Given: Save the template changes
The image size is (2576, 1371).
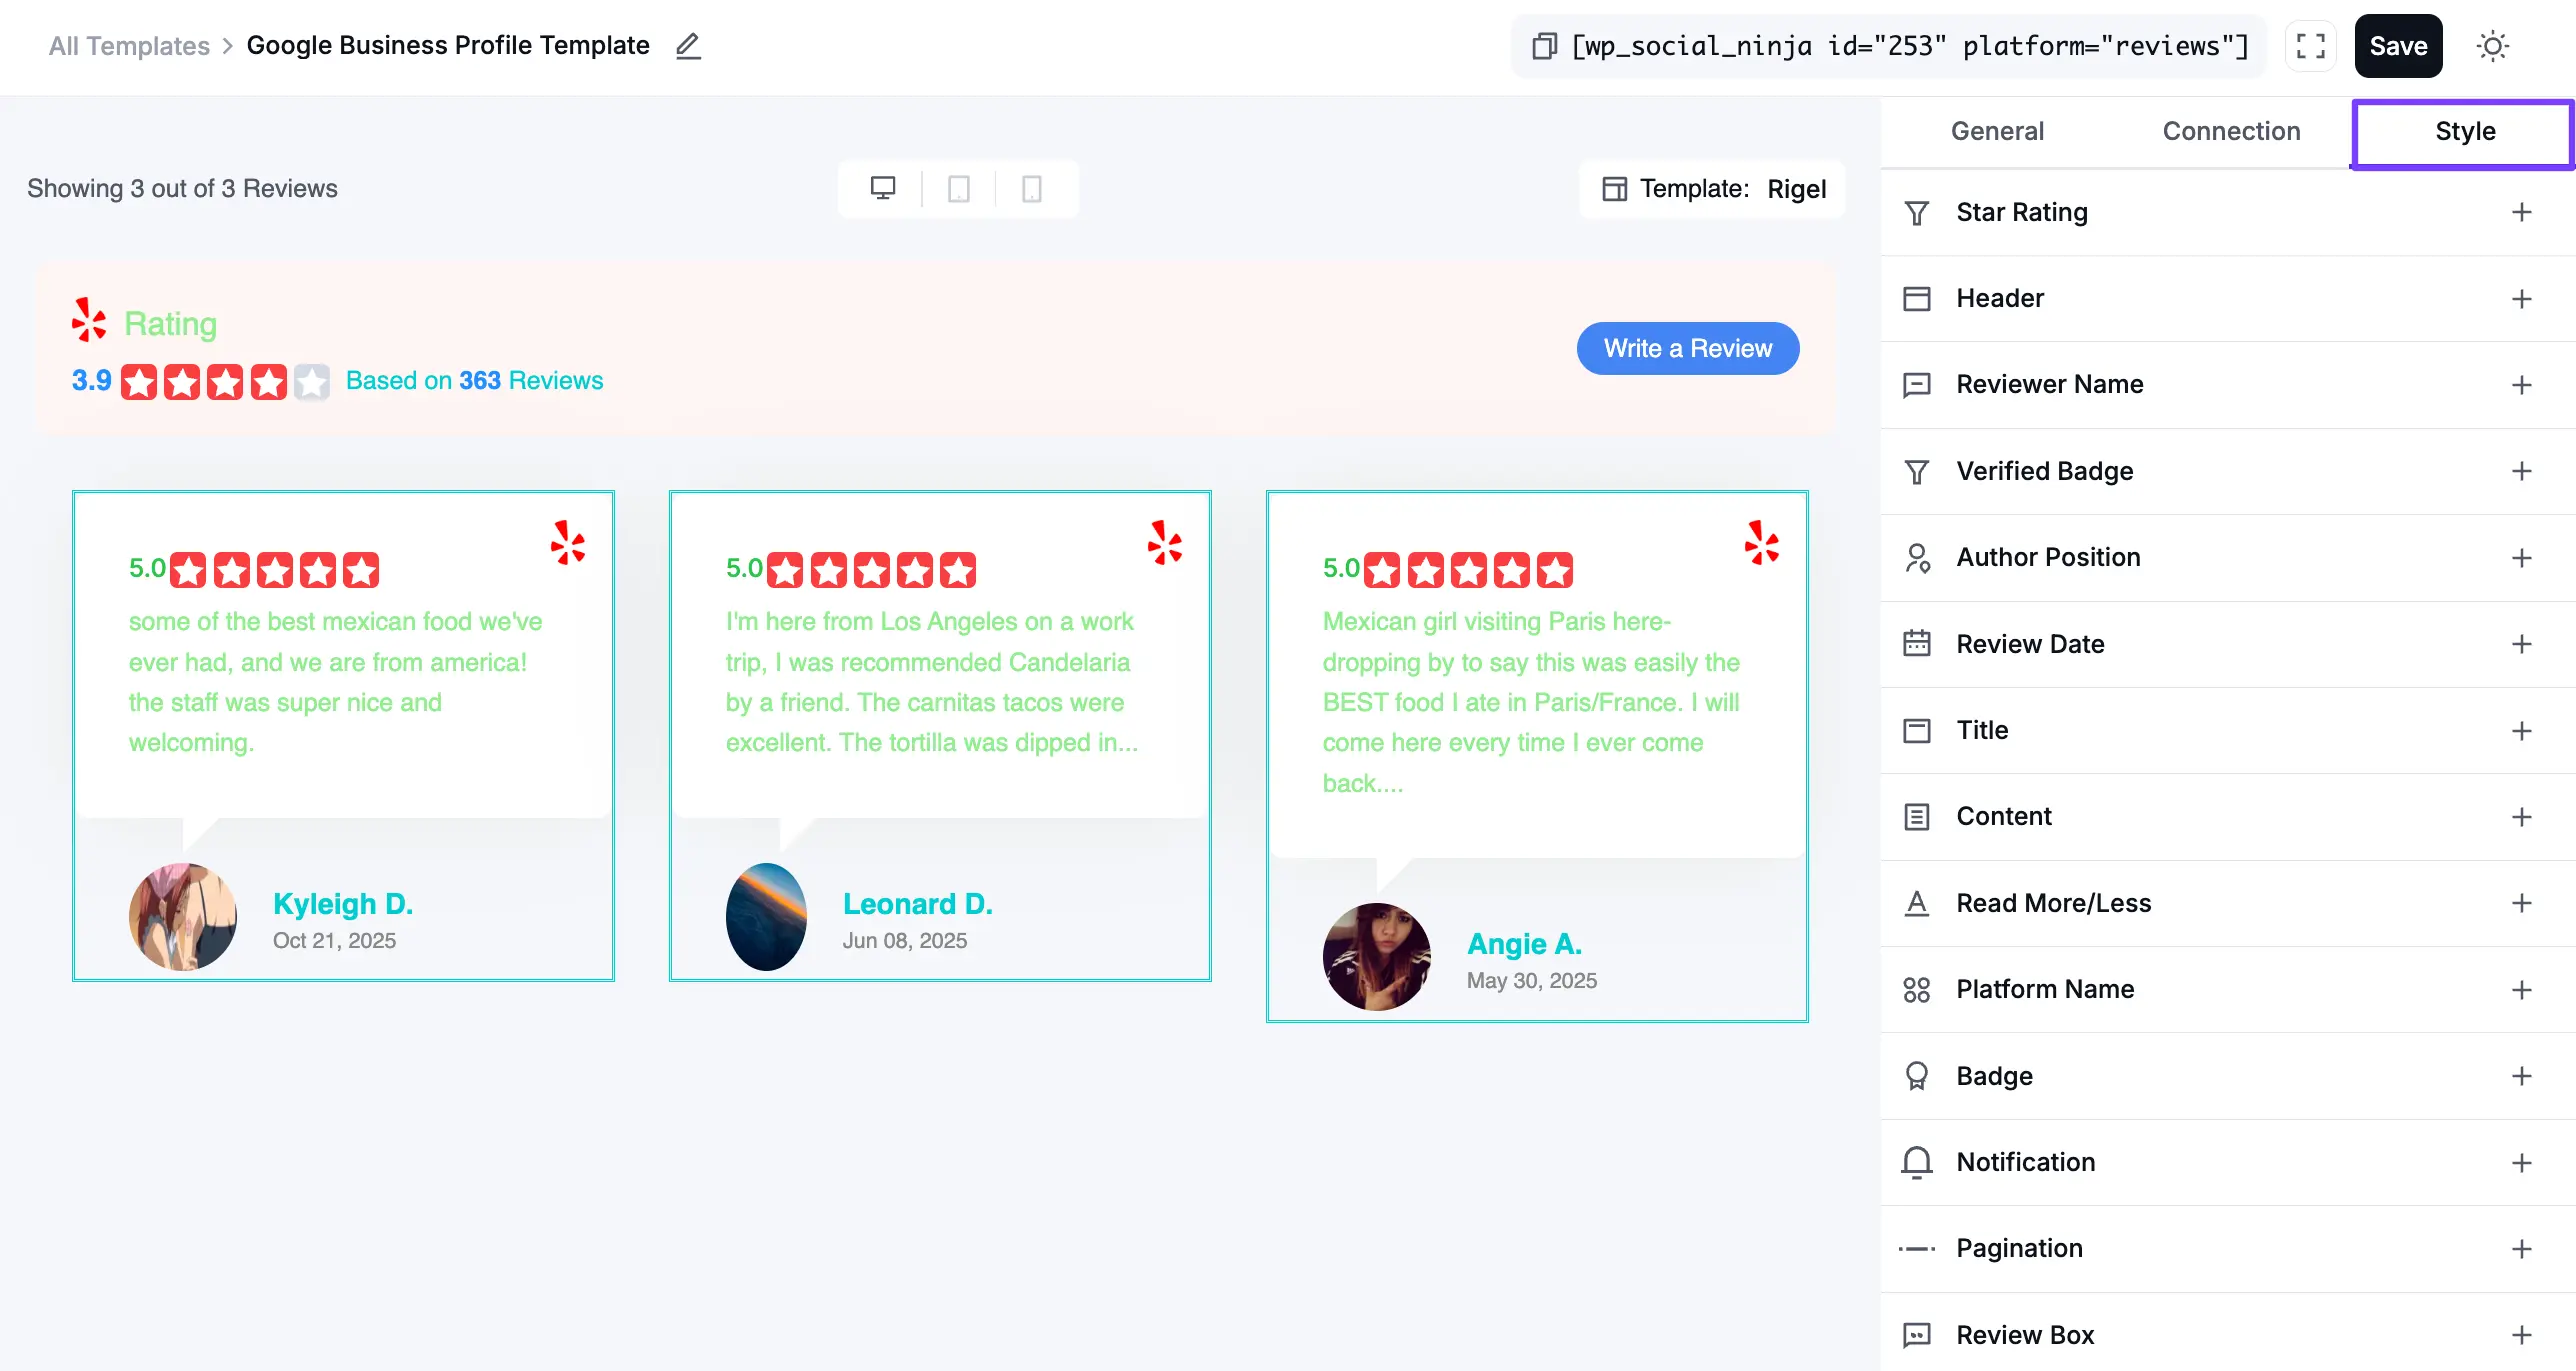Looking at the screenshot, I should [2398, 46].
